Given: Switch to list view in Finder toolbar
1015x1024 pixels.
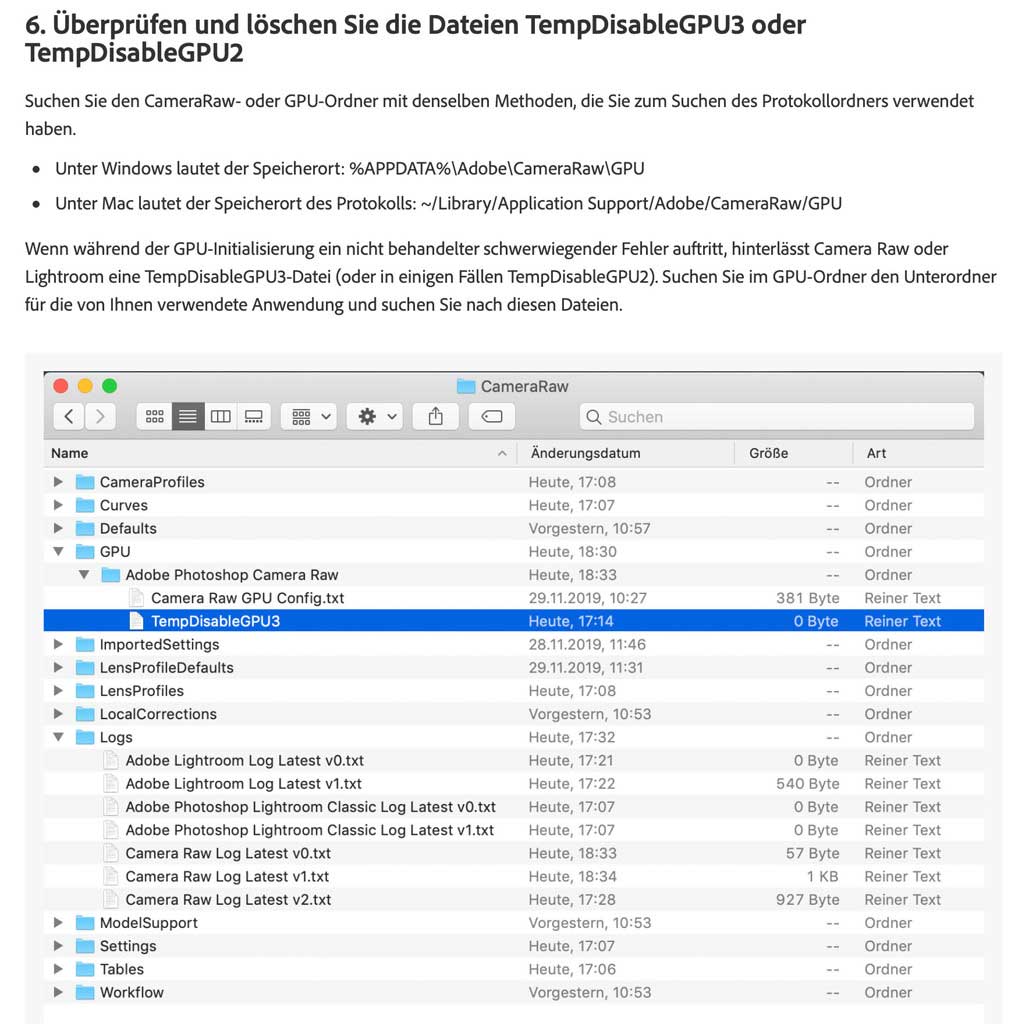Looking at the screenshot, I should pos(188,416).
